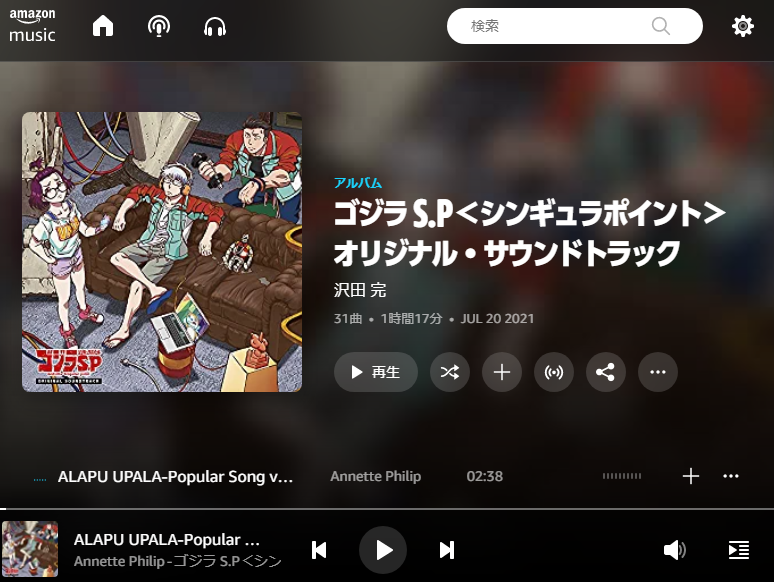The width and height of the screenshot is (774, 582).
Task: Play the current song in player bar
Action: pos(383,550)
